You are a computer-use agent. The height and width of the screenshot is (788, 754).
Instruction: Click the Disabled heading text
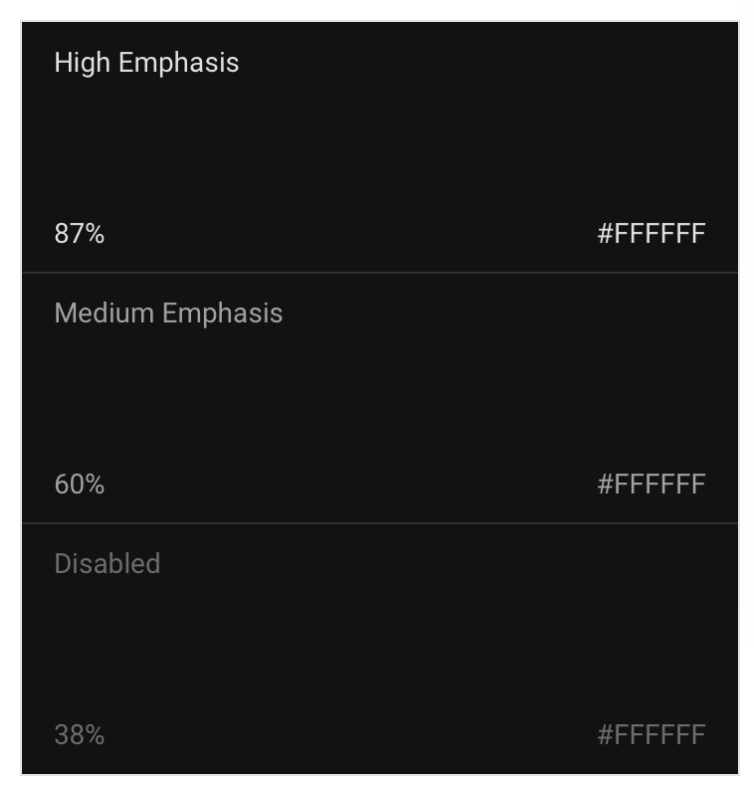coord(107,563)
